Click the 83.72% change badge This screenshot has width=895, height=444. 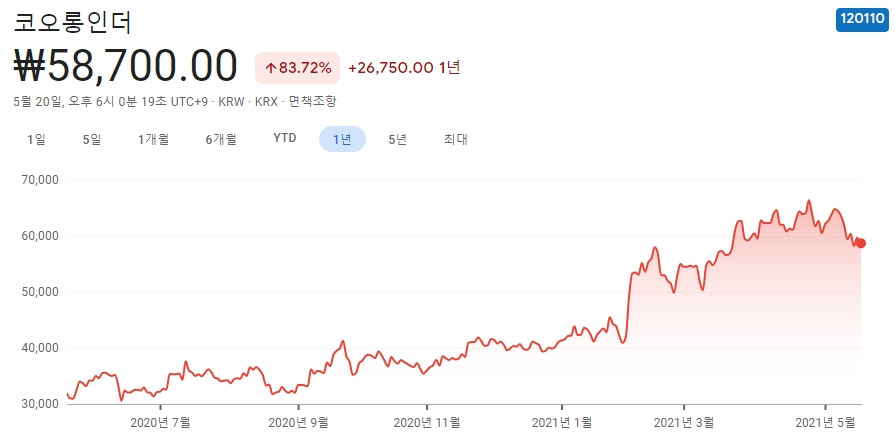click(298, 67)
